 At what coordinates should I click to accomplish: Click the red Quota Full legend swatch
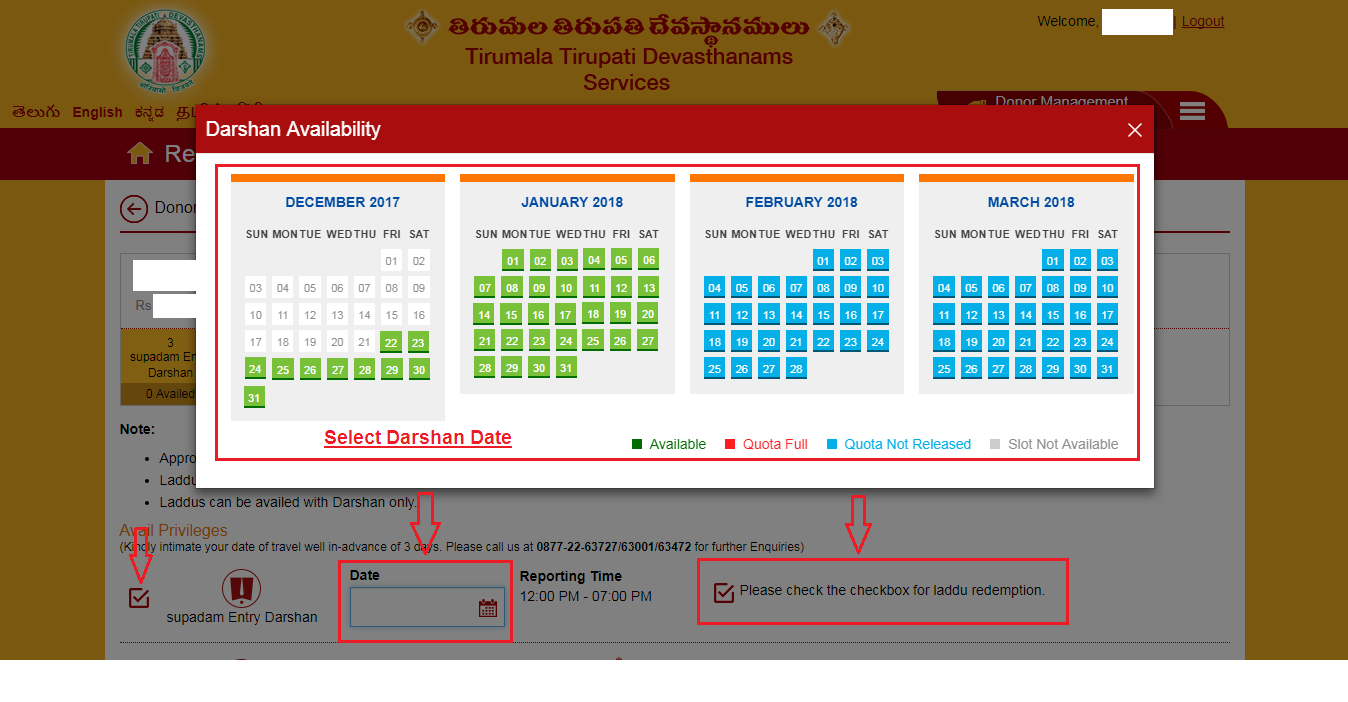pyautogui.click(x=730, y=444)
